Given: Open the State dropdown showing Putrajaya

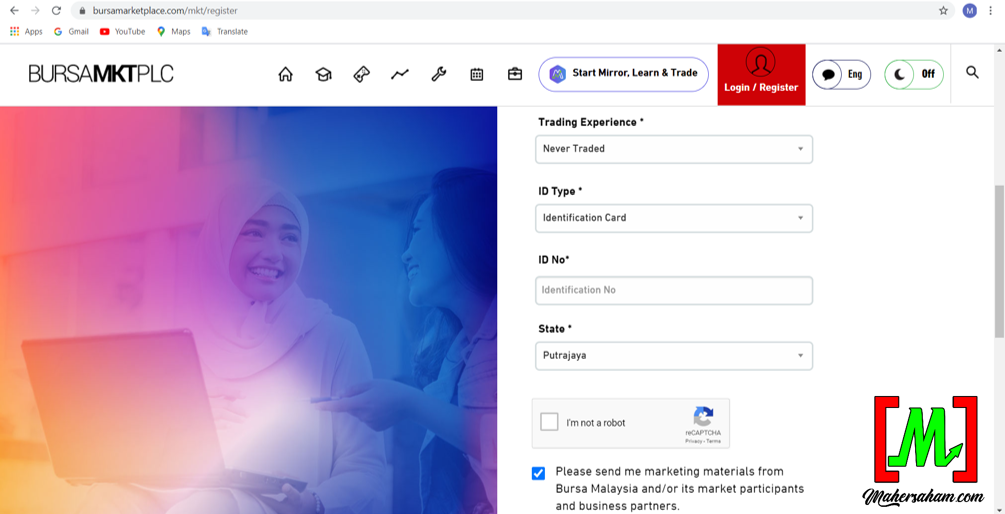Looking at the screenshot, I should click(x=673, y=356).
